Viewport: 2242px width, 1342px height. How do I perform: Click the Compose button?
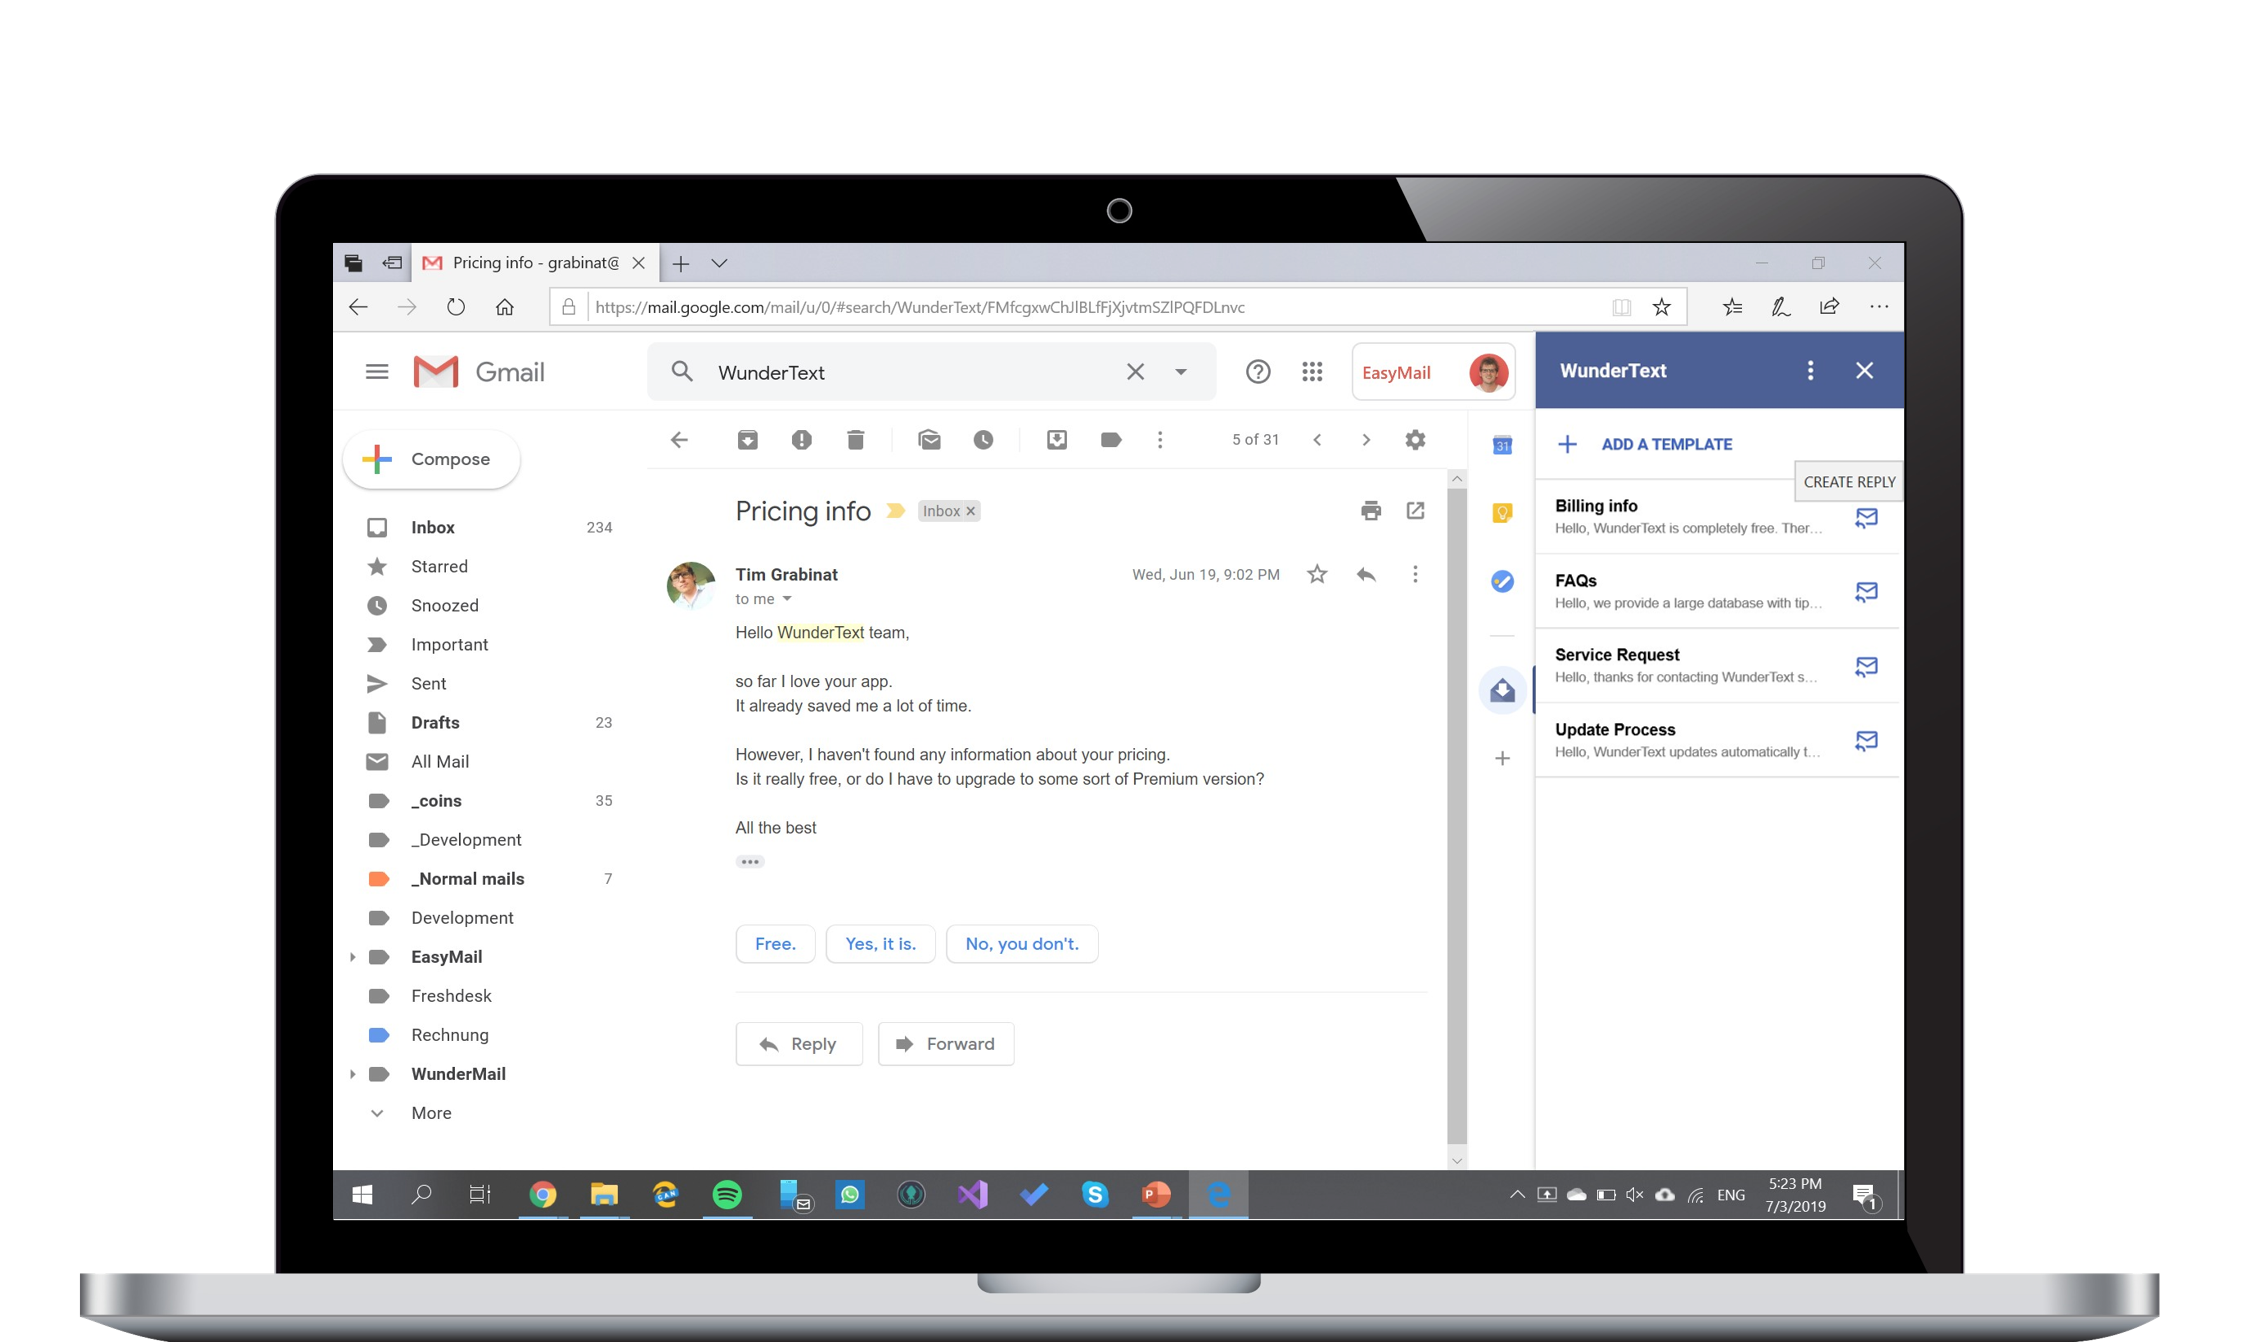click(x=431, y=459)
